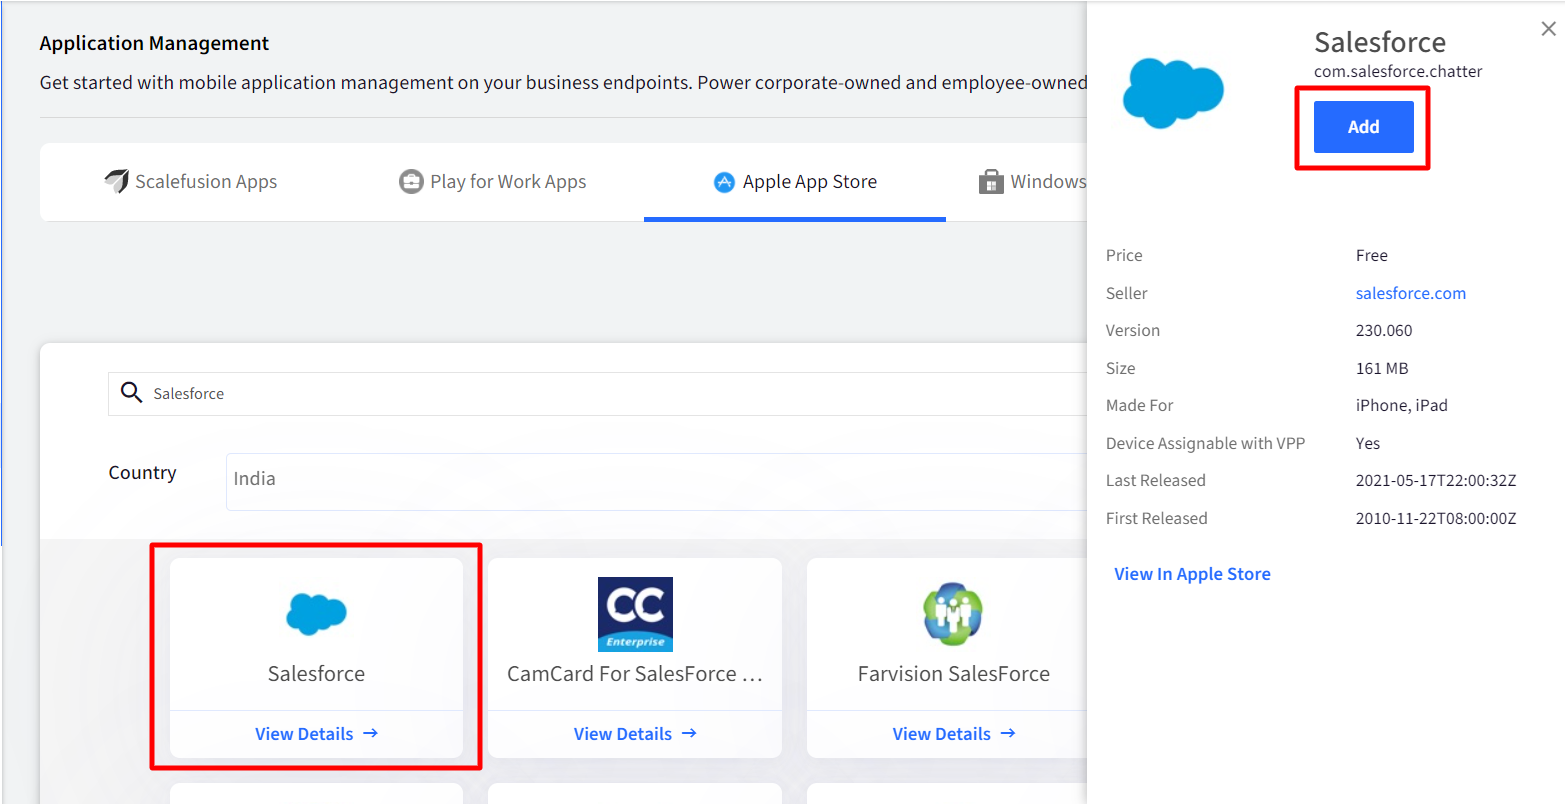Click the search magnifier icon

click(131, 392)
